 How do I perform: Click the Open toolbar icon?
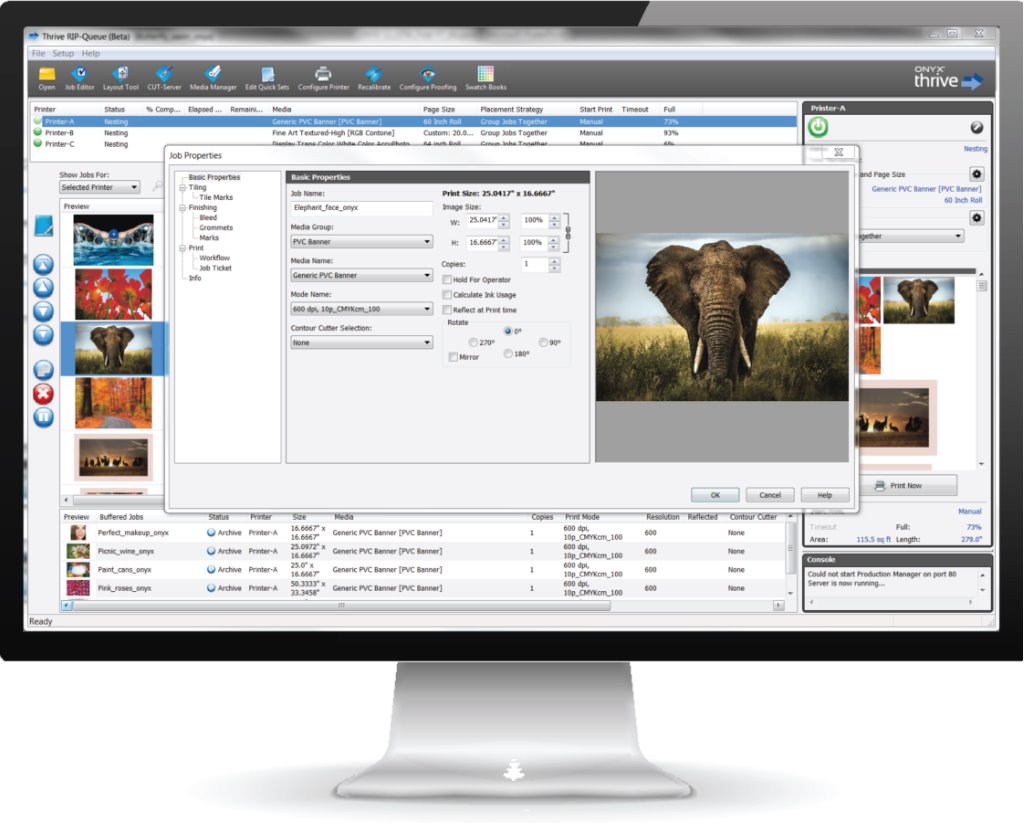pyautogui.click(x=47, y=78)
